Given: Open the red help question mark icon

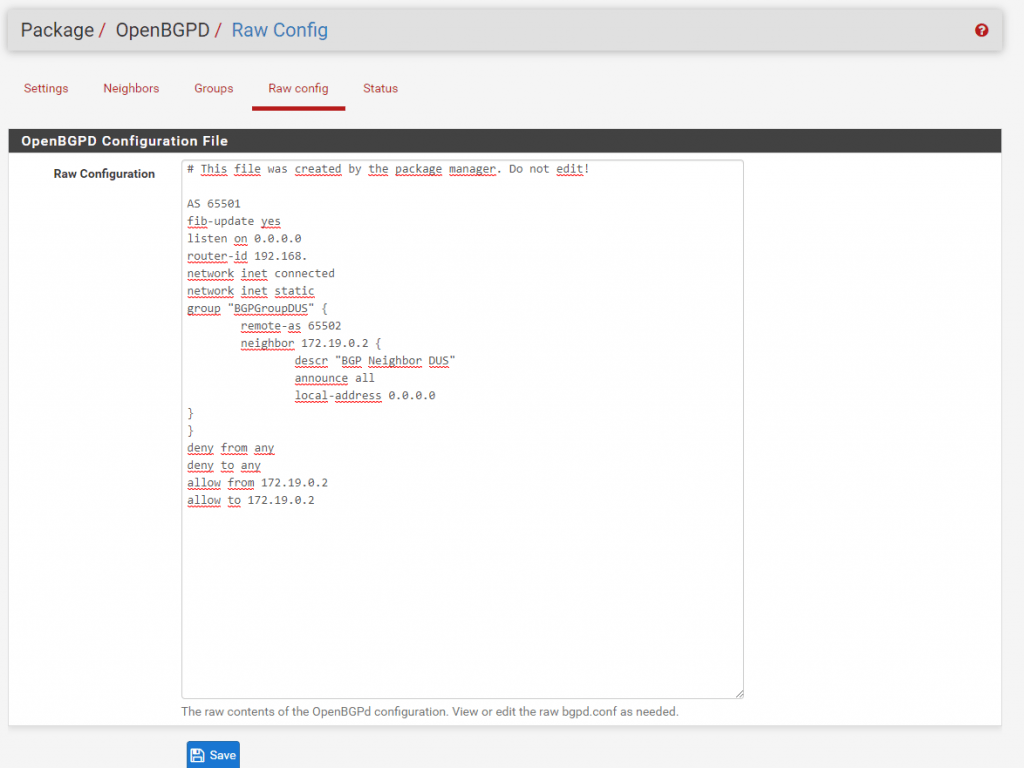Looking at the screenshot, I should pos(981,30).
